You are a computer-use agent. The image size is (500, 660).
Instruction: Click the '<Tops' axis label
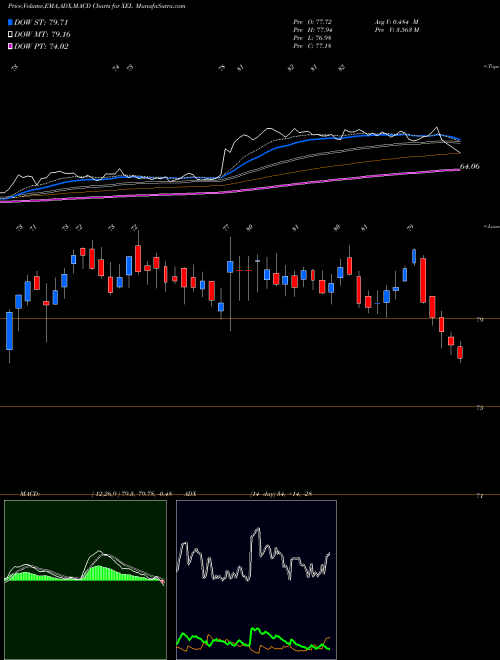click(x=490, y=67)
